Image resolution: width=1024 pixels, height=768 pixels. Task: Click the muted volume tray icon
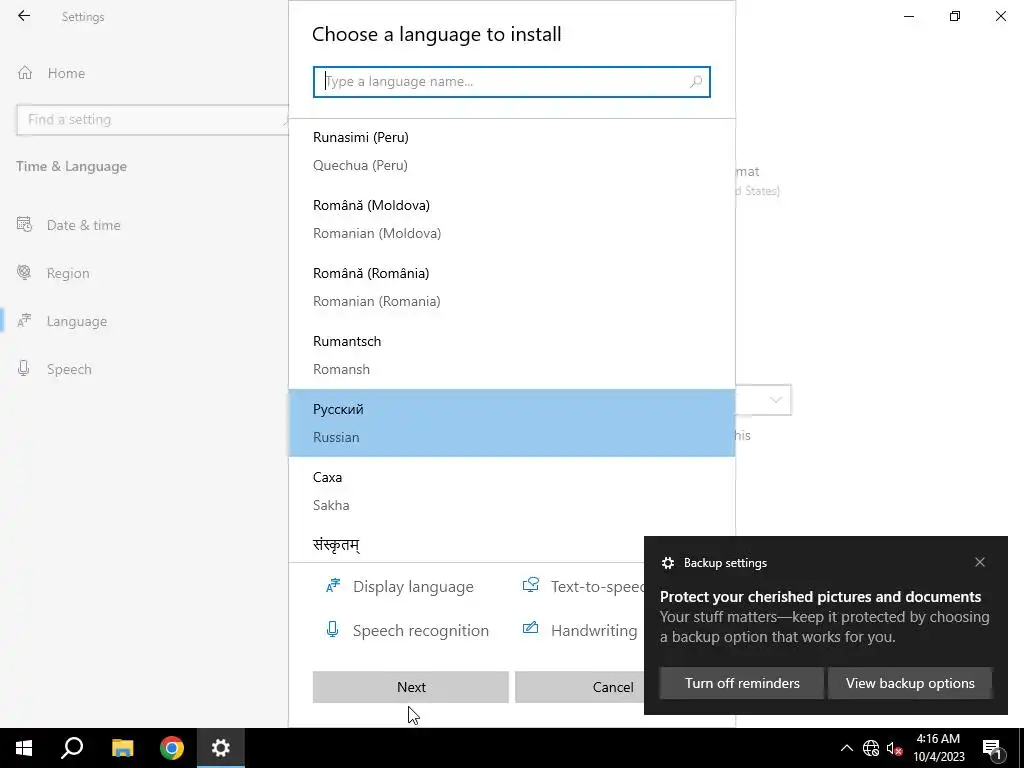(894, 748)
